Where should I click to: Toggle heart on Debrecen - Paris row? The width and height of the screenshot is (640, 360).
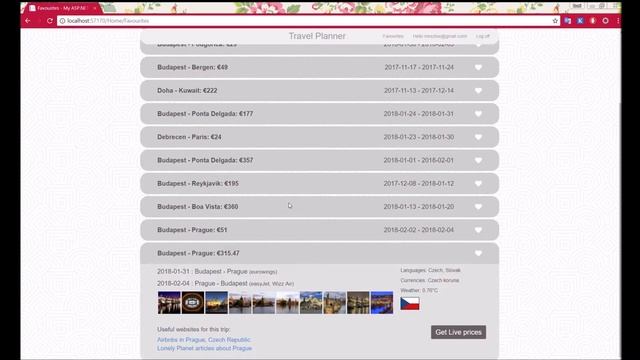pos(478,137)
